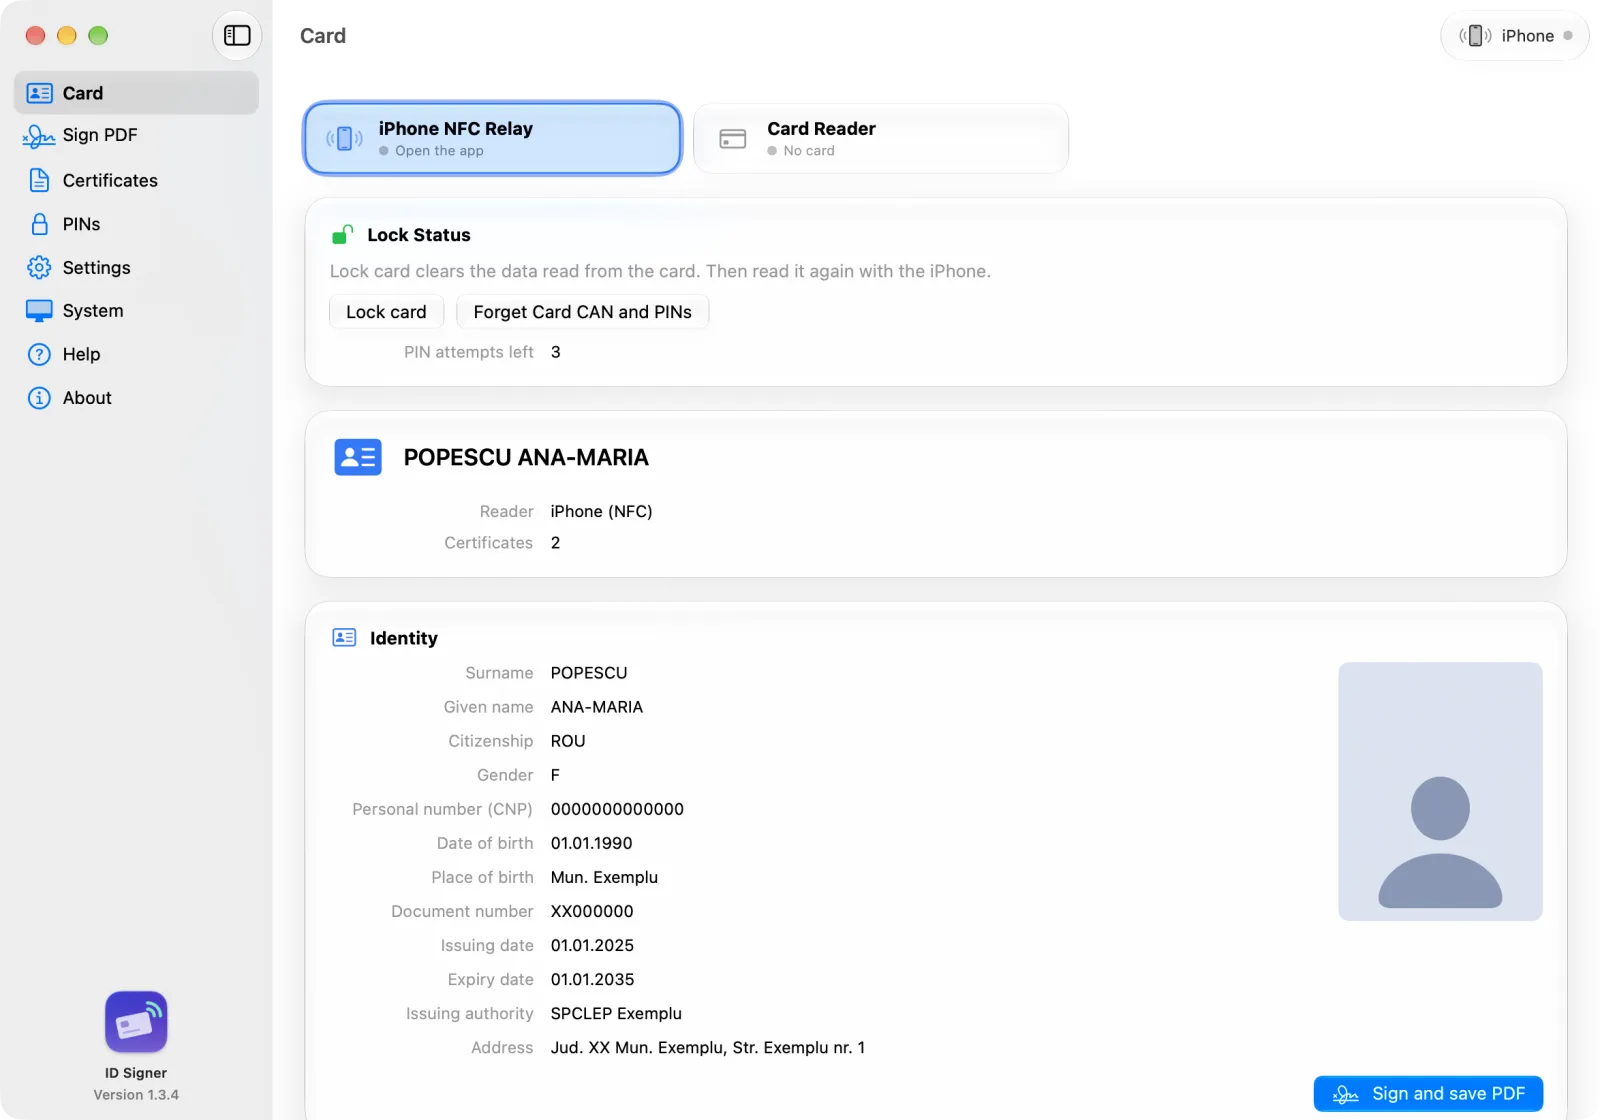Click the issuing date 01.01.2025

[592, 945]
